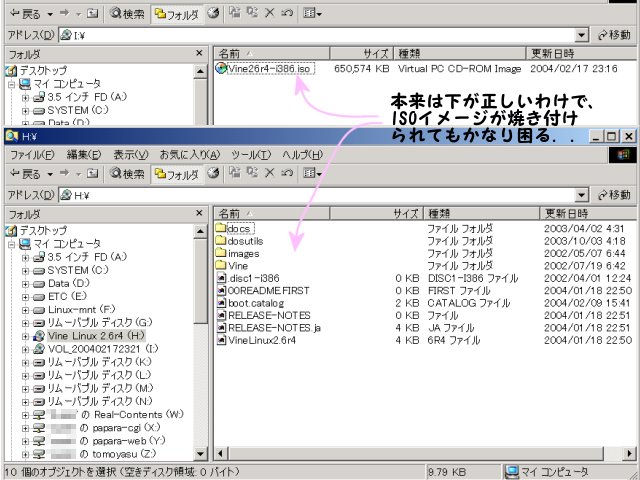
Task: Expand SYSTEM (C:) in H: window tree
Action: [25, 271]
